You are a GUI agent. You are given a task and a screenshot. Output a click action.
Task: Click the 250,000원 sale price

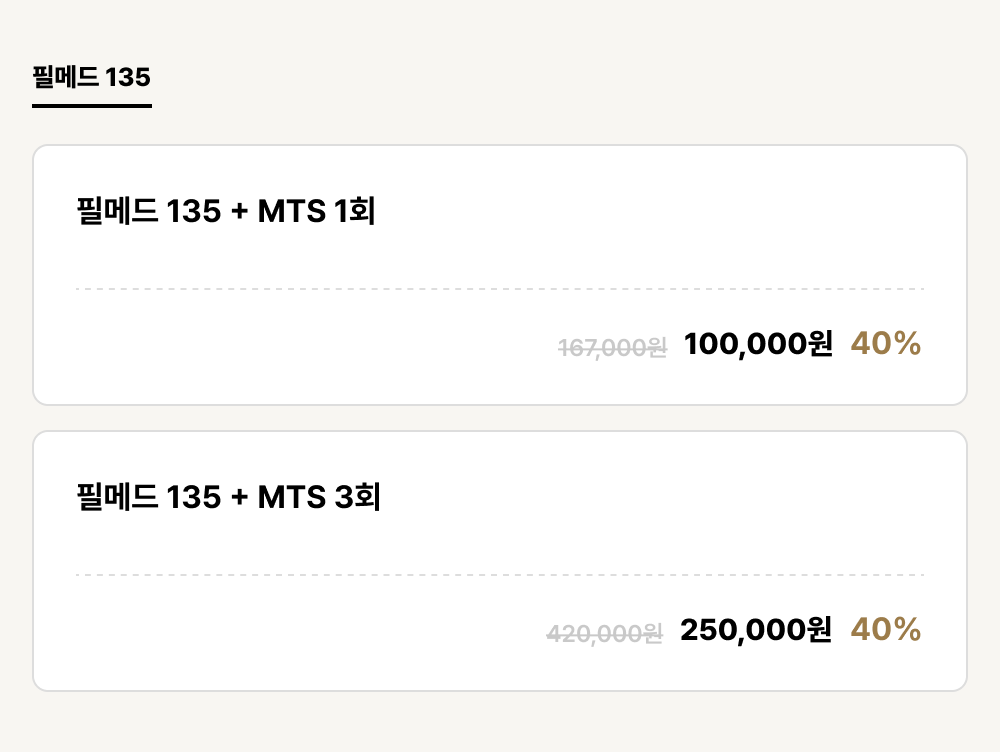(756, 630)
